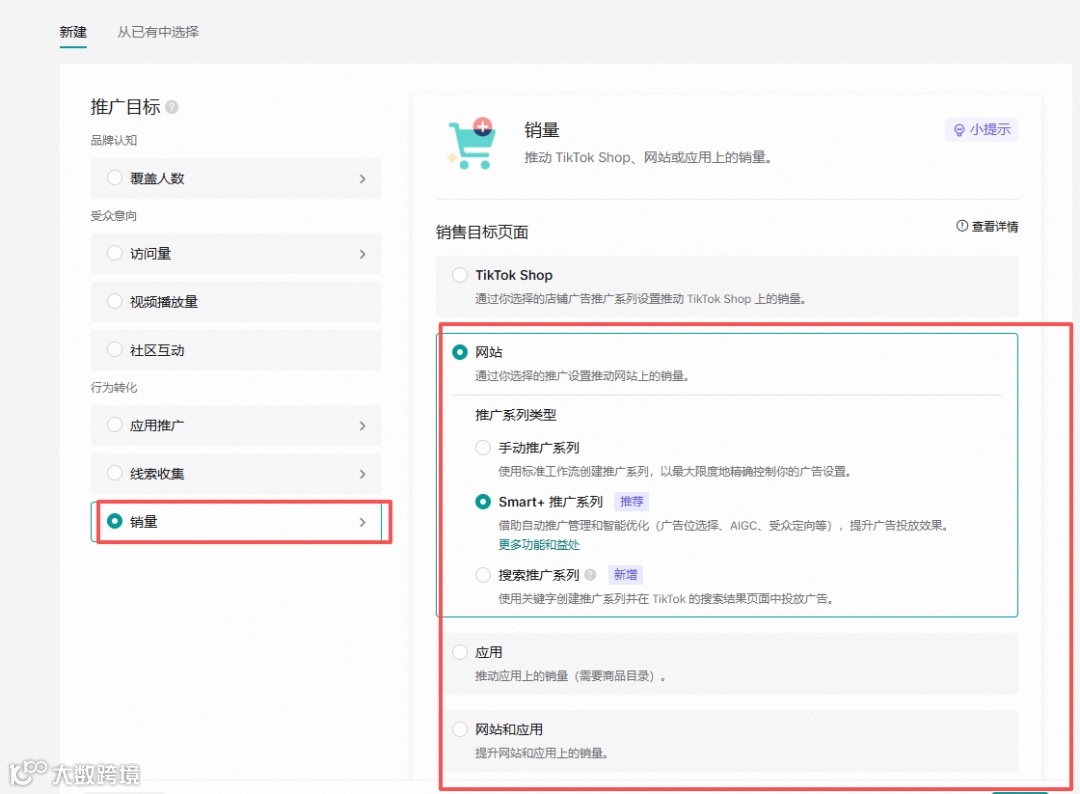Viewport: 1080px width, 794px height.
Task: Click the 销售目标页面 heading
Action: point(482,233)
